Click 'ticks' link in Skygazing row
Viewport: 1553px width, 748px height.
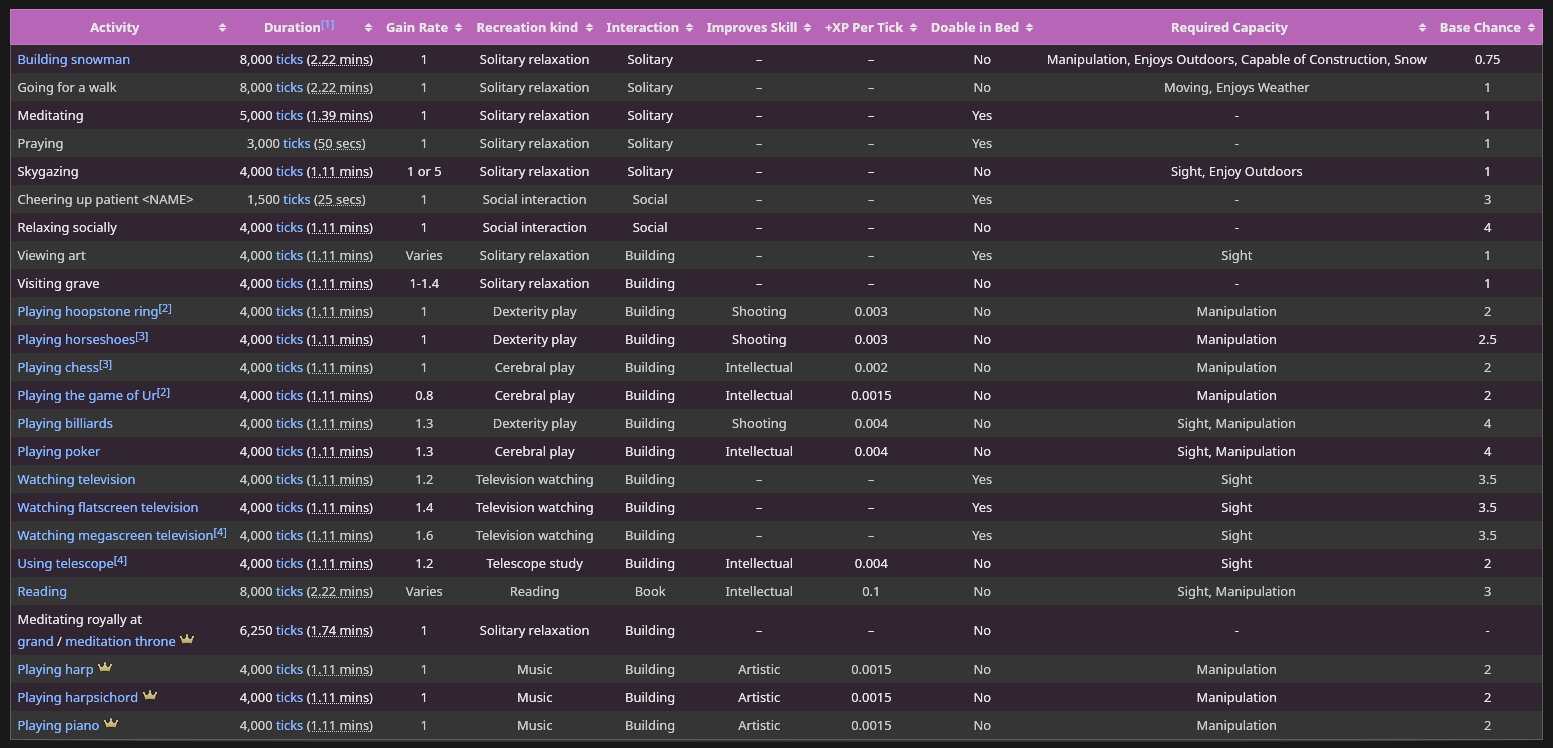(x=289, y=172)
